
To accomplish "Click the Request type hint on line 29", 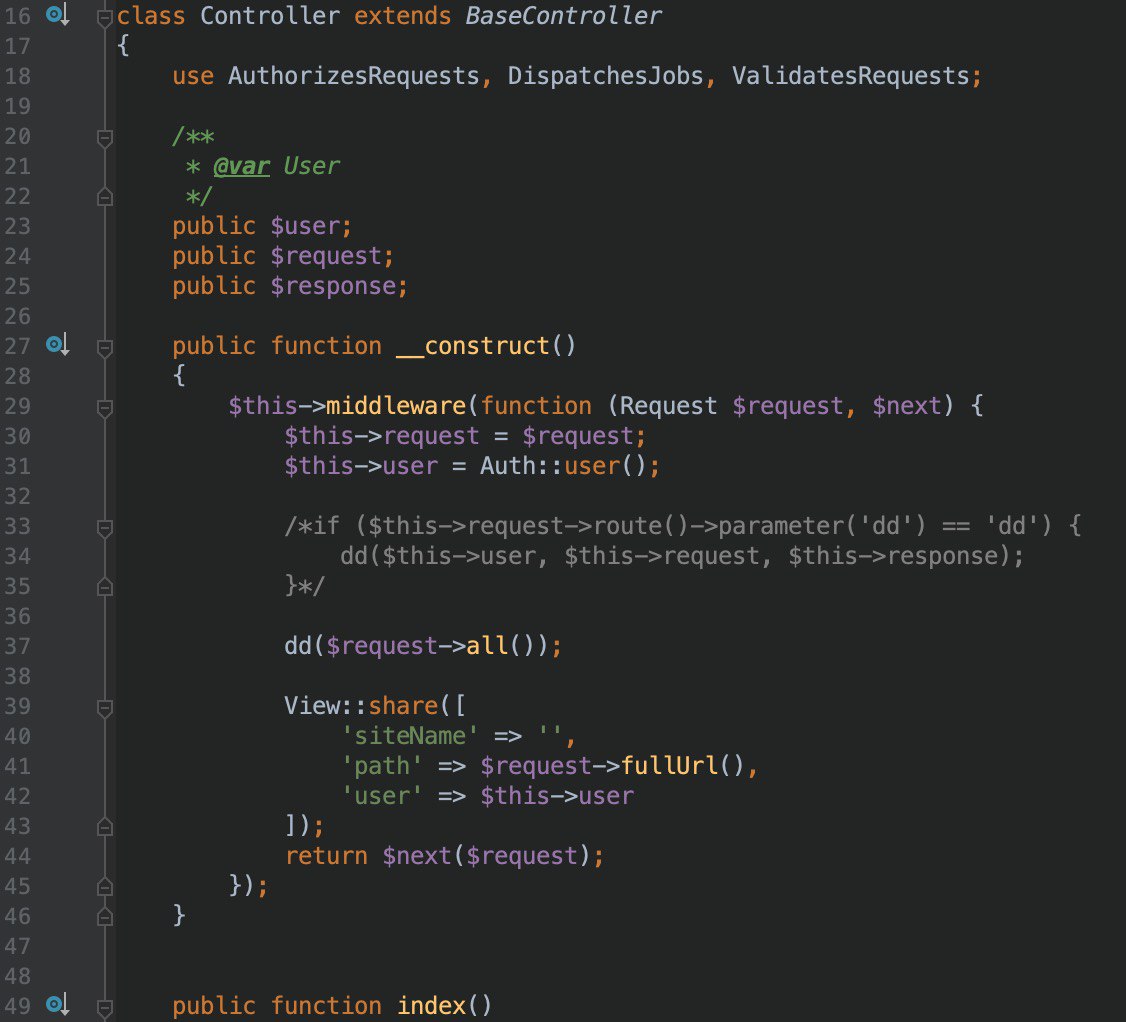I will tap(668, 406).
